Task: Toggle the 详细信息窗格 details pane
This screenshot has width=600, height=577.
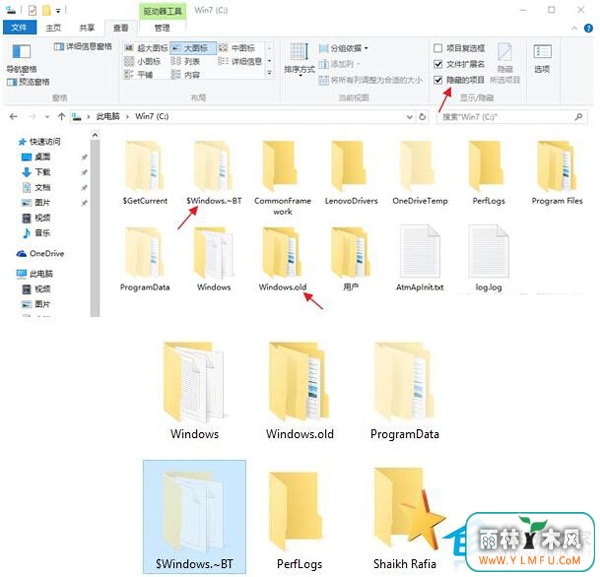Action: [83, 47]
